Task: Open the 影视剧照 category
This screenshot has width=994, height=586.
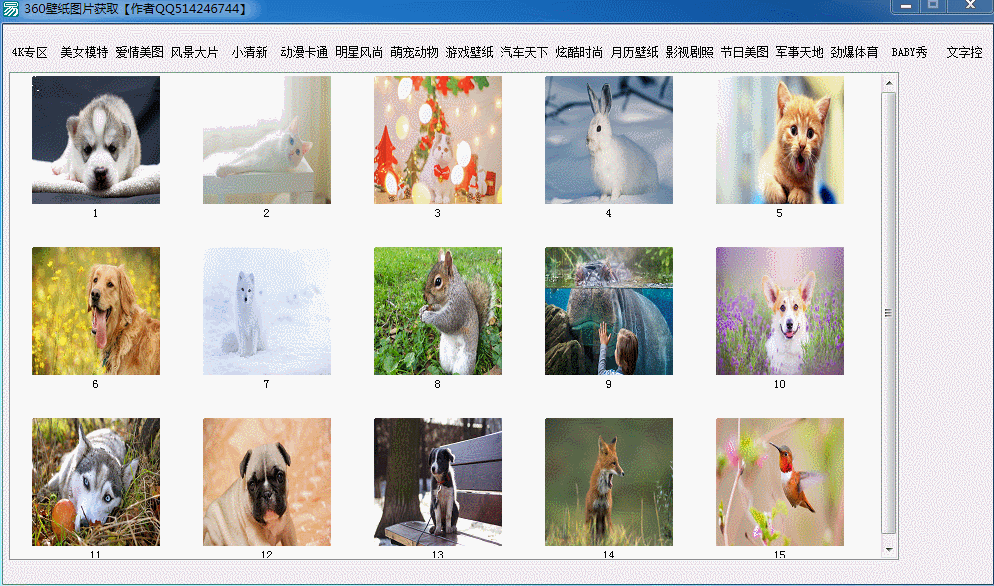Action: coord(689,52)
